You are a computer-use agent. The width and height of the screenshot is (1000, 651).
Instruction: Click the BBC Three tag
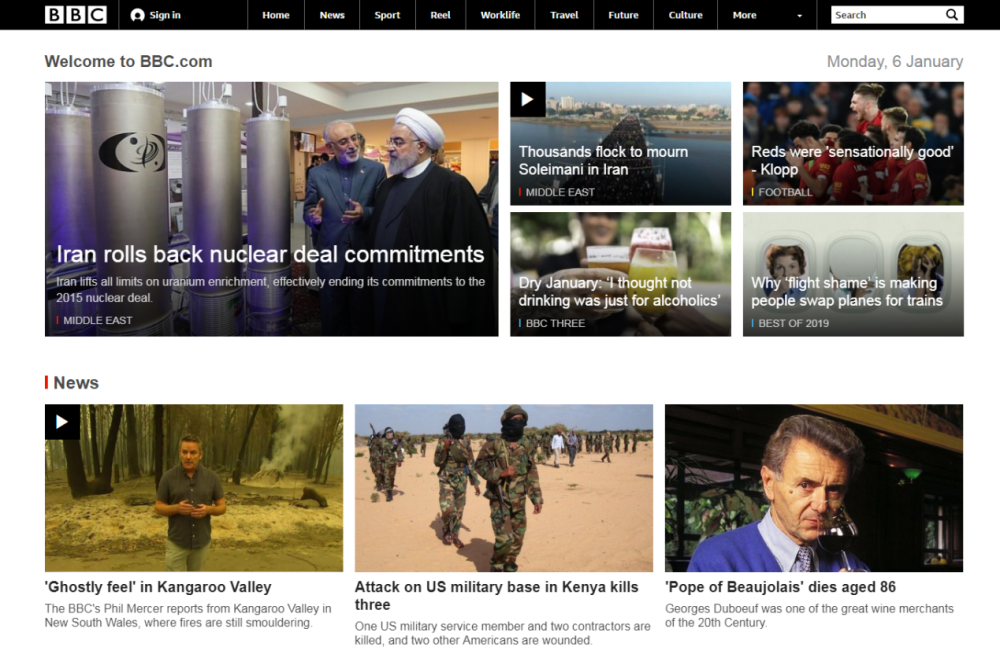[x=555, y=323]
